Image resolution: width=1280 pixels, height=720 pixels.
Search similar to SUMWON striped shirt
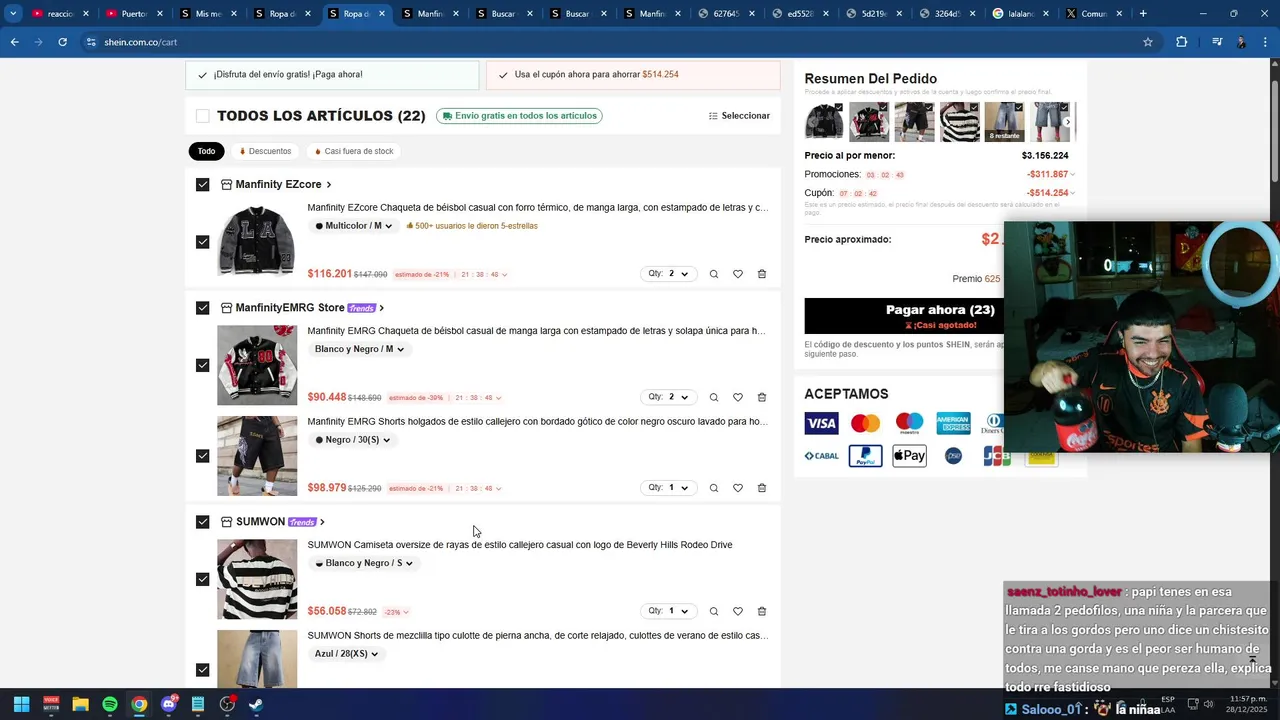pyautogui.click(x=714, y=611)
